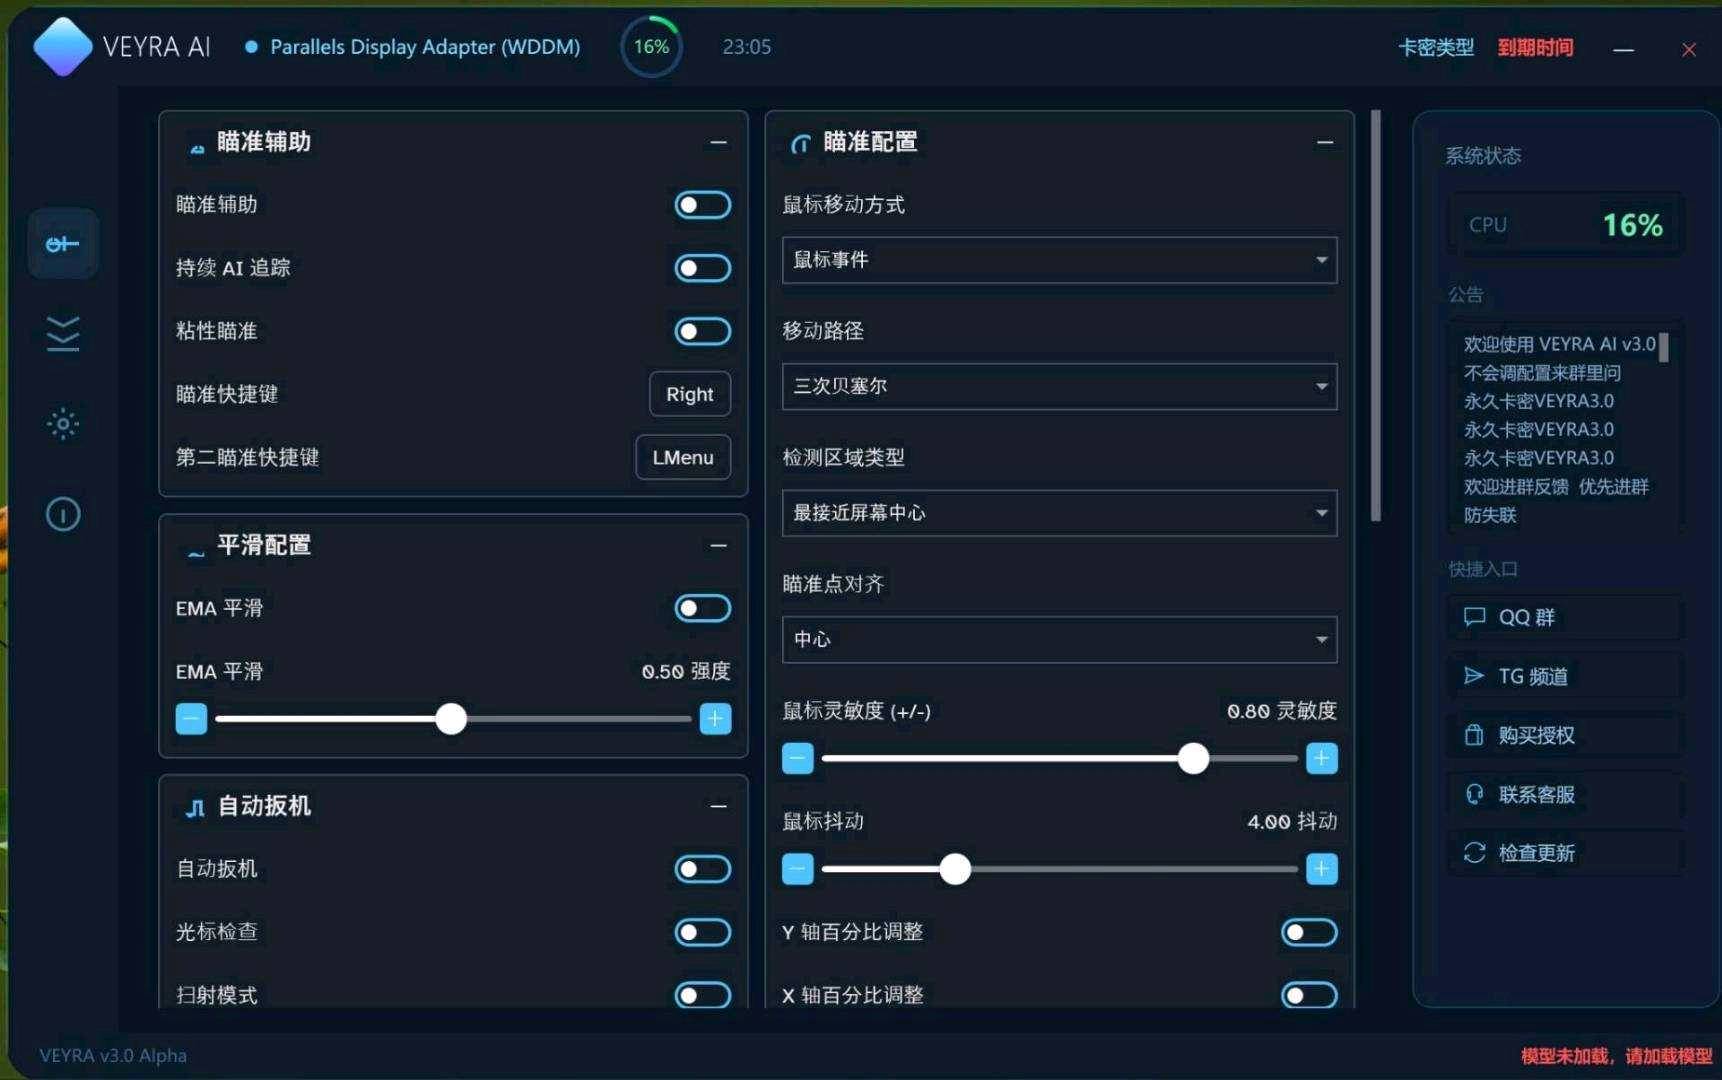The image size is (1722, 1080).
Task: Click the 4.00 抖动 value
Action: 1292,821
